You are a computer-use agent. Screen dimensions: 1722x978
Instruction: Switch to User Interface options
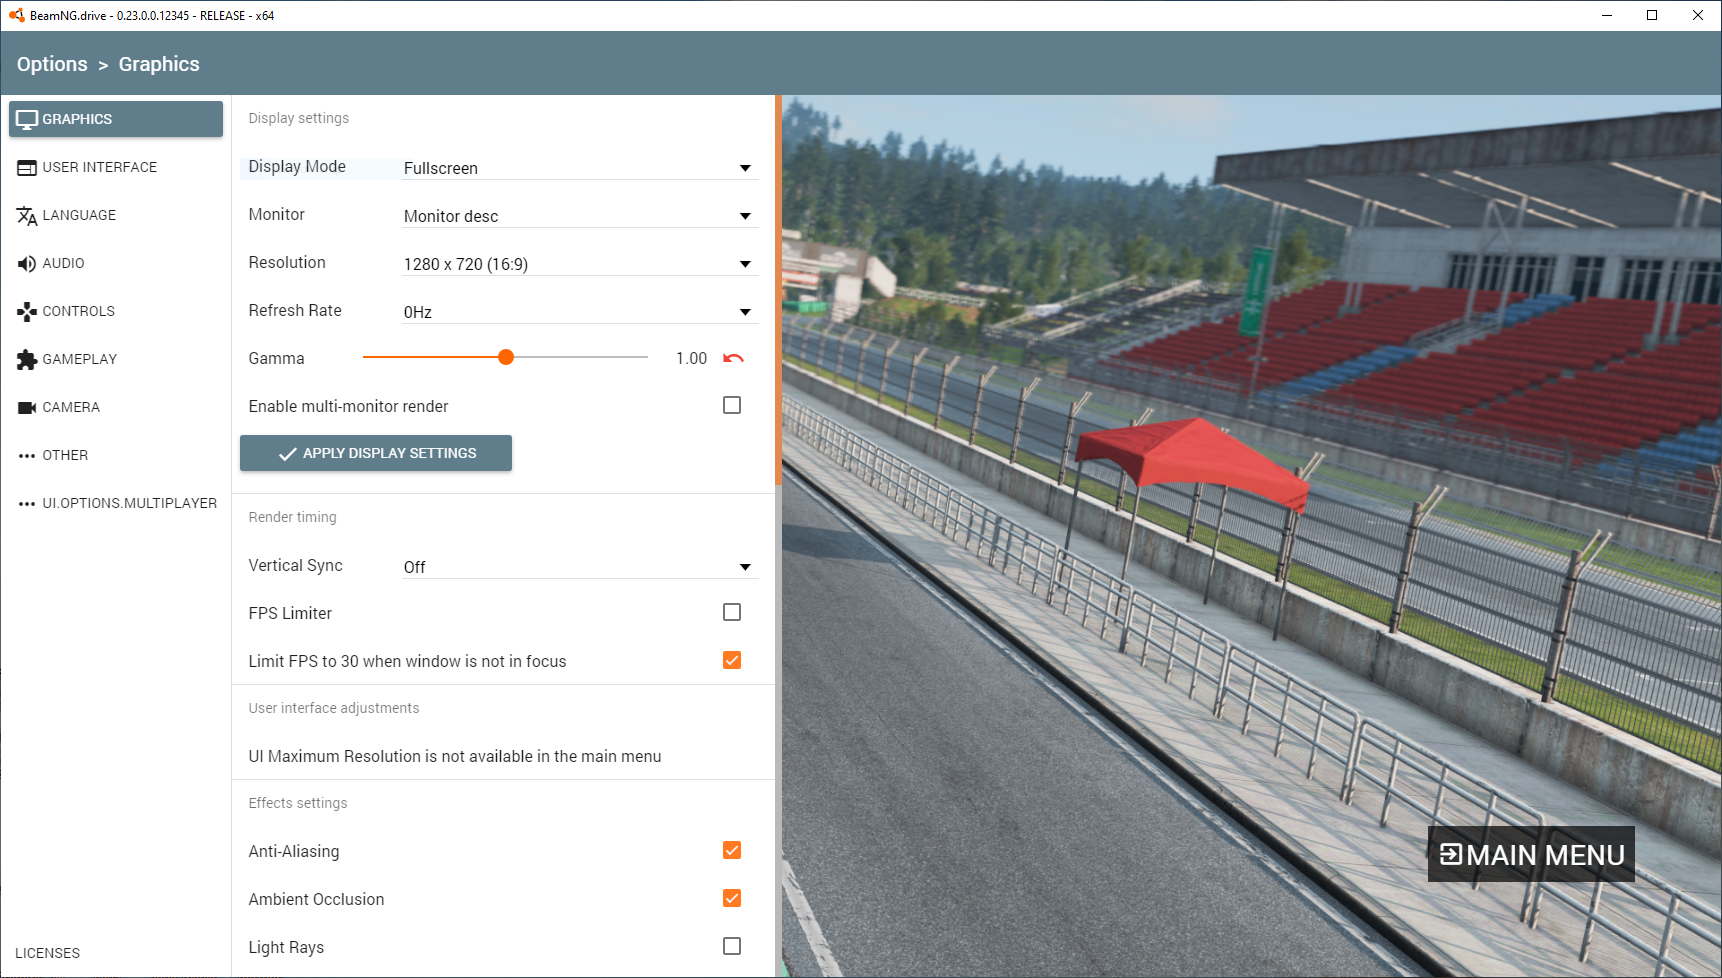click(x=116, y=167)
